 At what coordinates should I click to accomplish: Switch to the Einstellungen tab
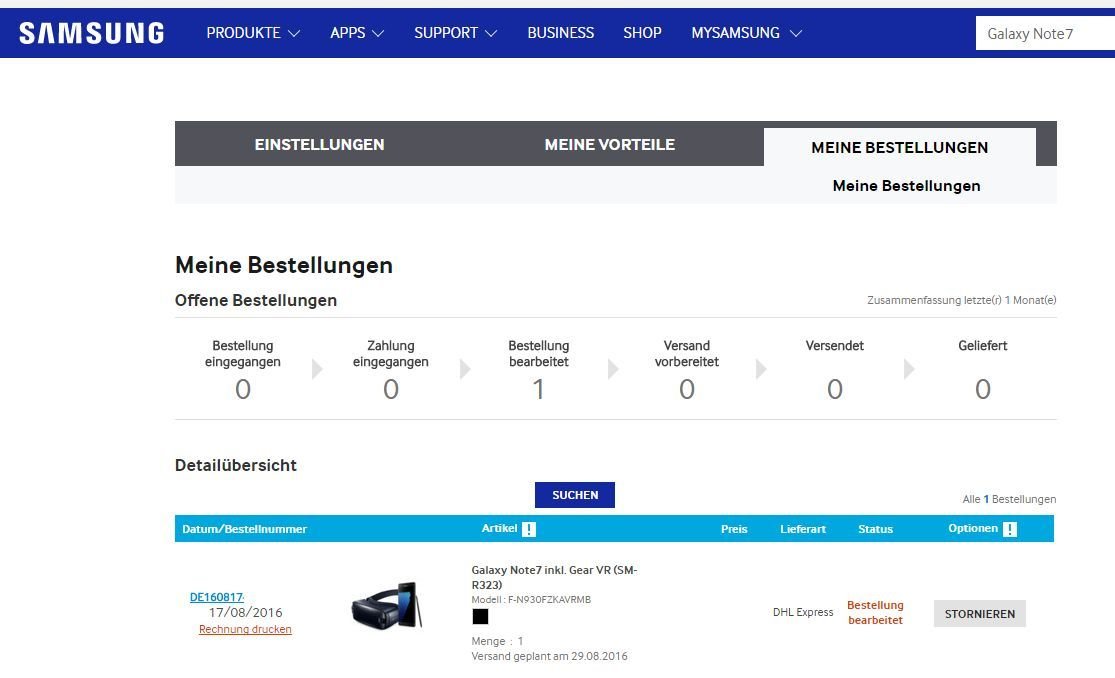click(x=319, y=144)
